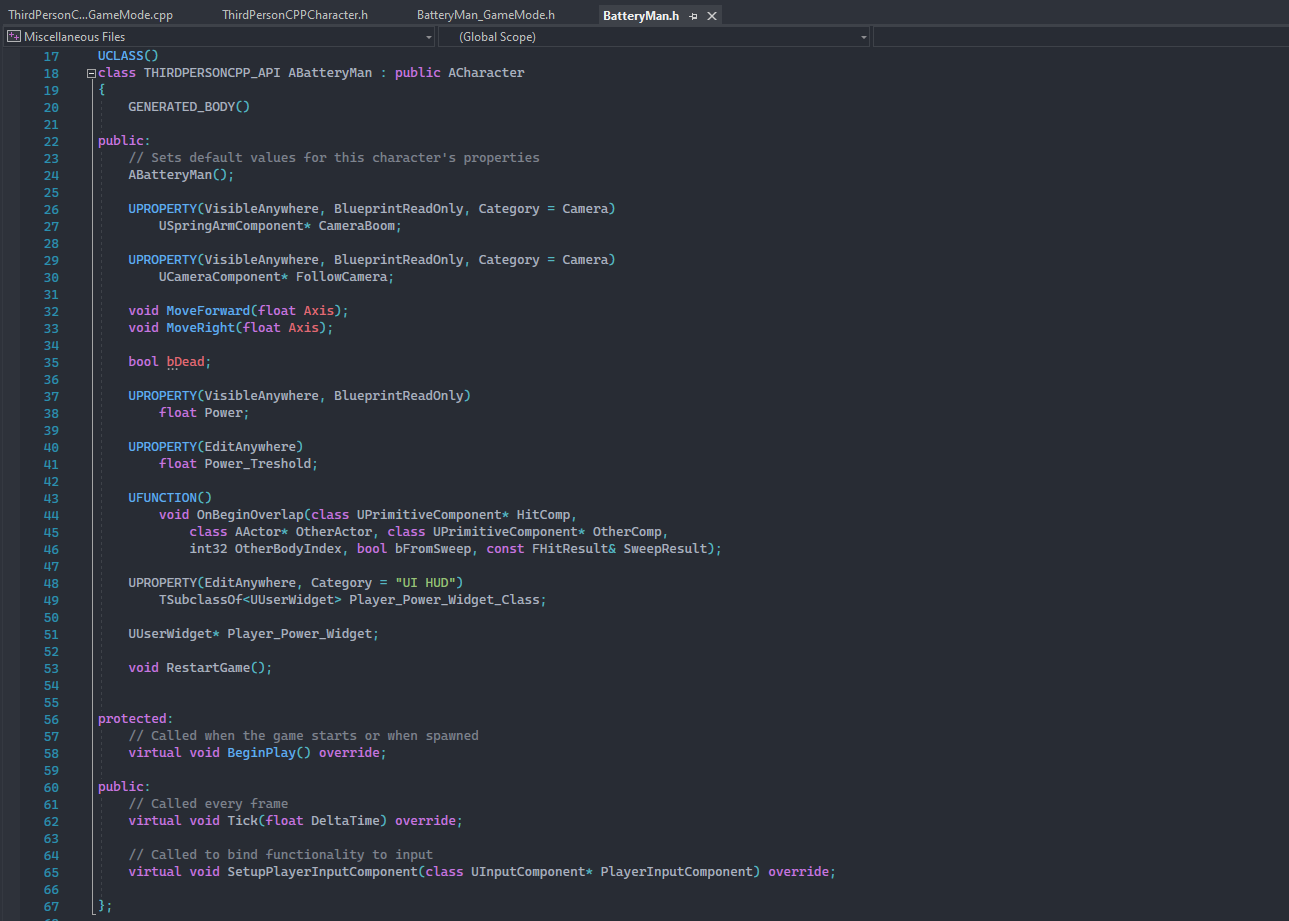Click the UCameraComponent type name

click(219, 277)
